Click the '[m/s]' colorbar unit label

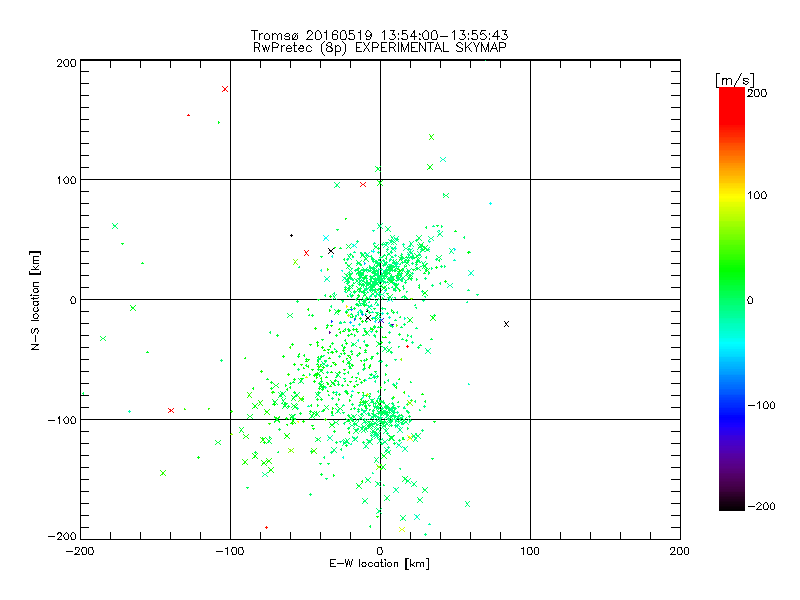735,80
